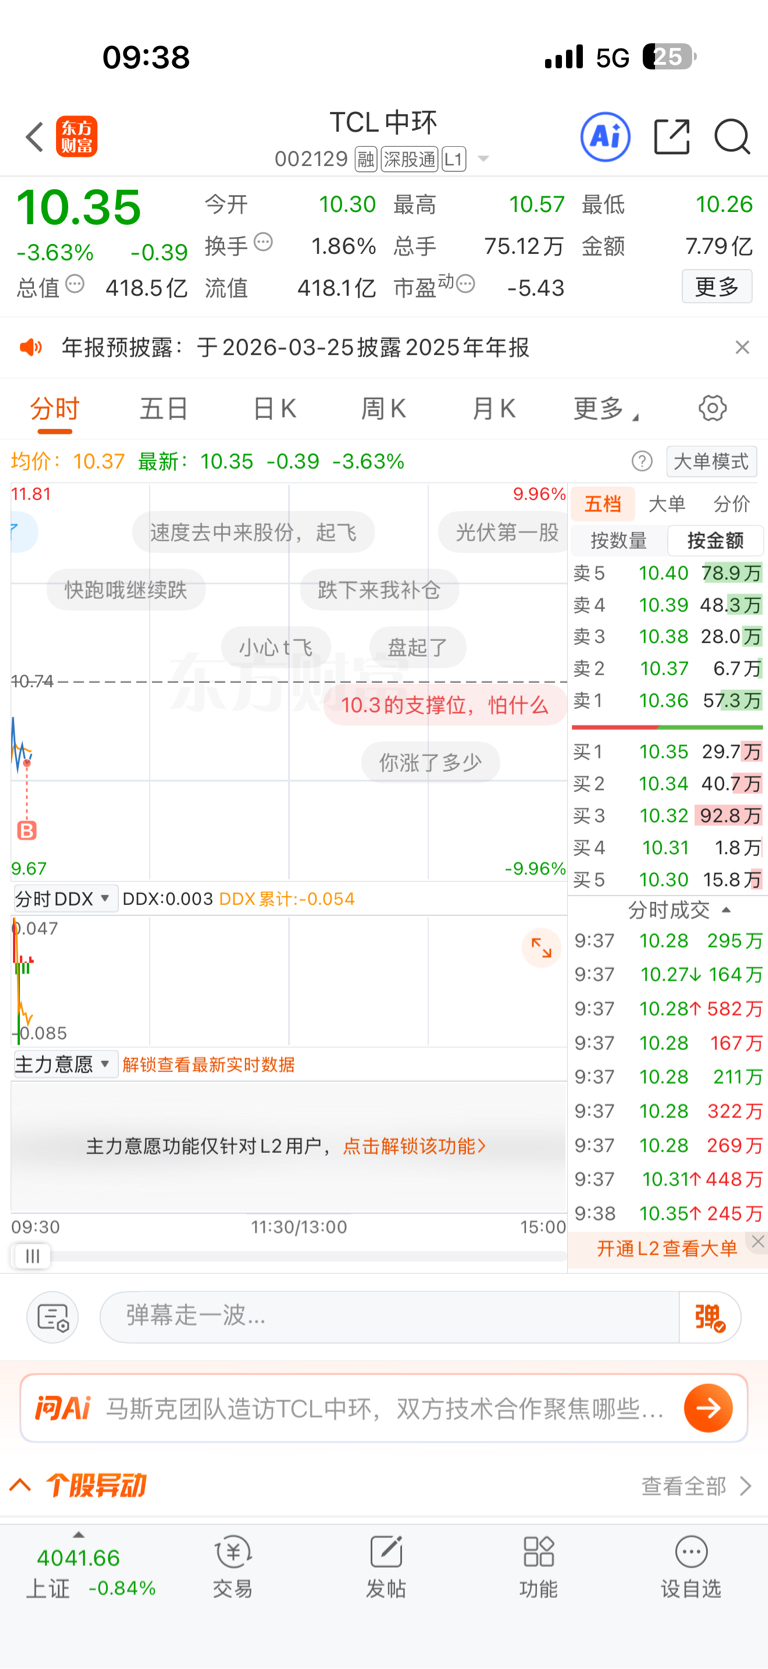Open the 问Ai question about 马斯克团队
This screenshot has height=1669, width=768.
[385, 1409]
